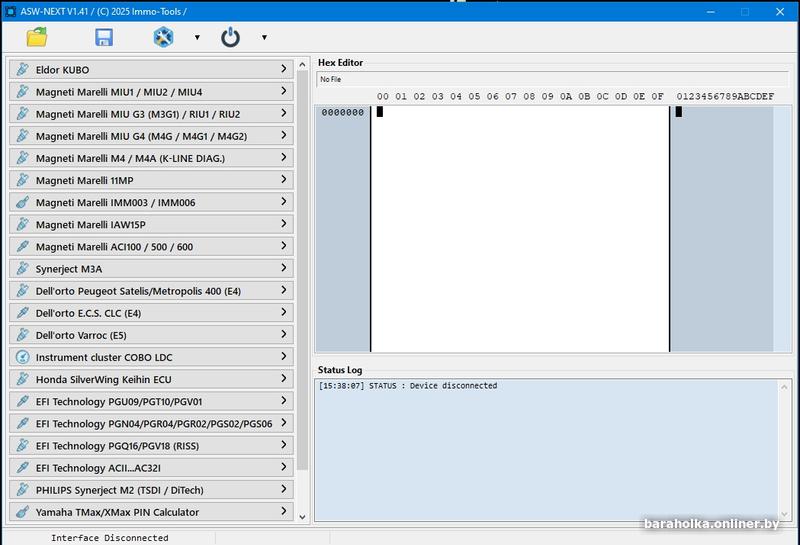Viewport: 800px width, 545px height.
Task: Expand the Yamaha TMax/XMax PIN Calculator chevron
Action: coord(284,511)
